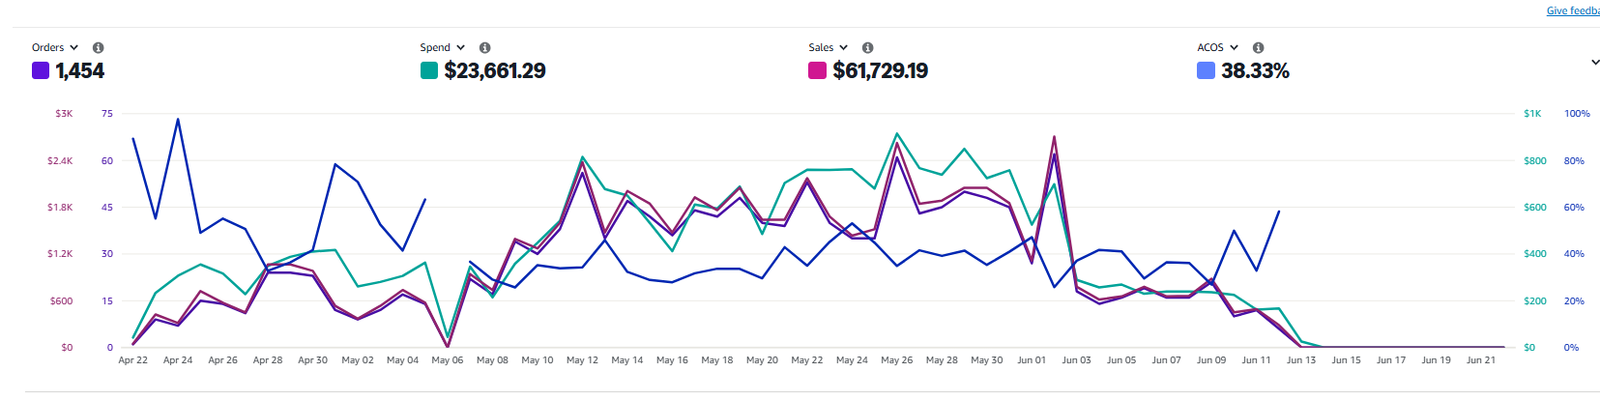Click the May 26 date marker
Screen dimensions: 1600x395
[897, 360]
